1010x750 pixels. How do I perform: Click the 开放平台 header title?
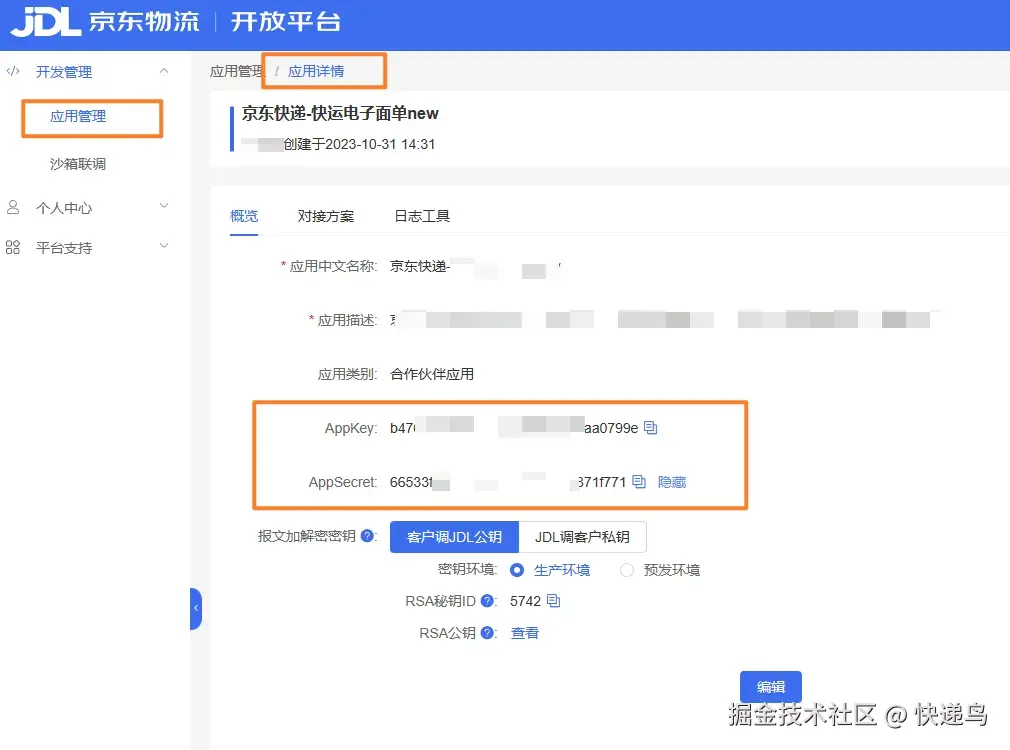[286, 22]
